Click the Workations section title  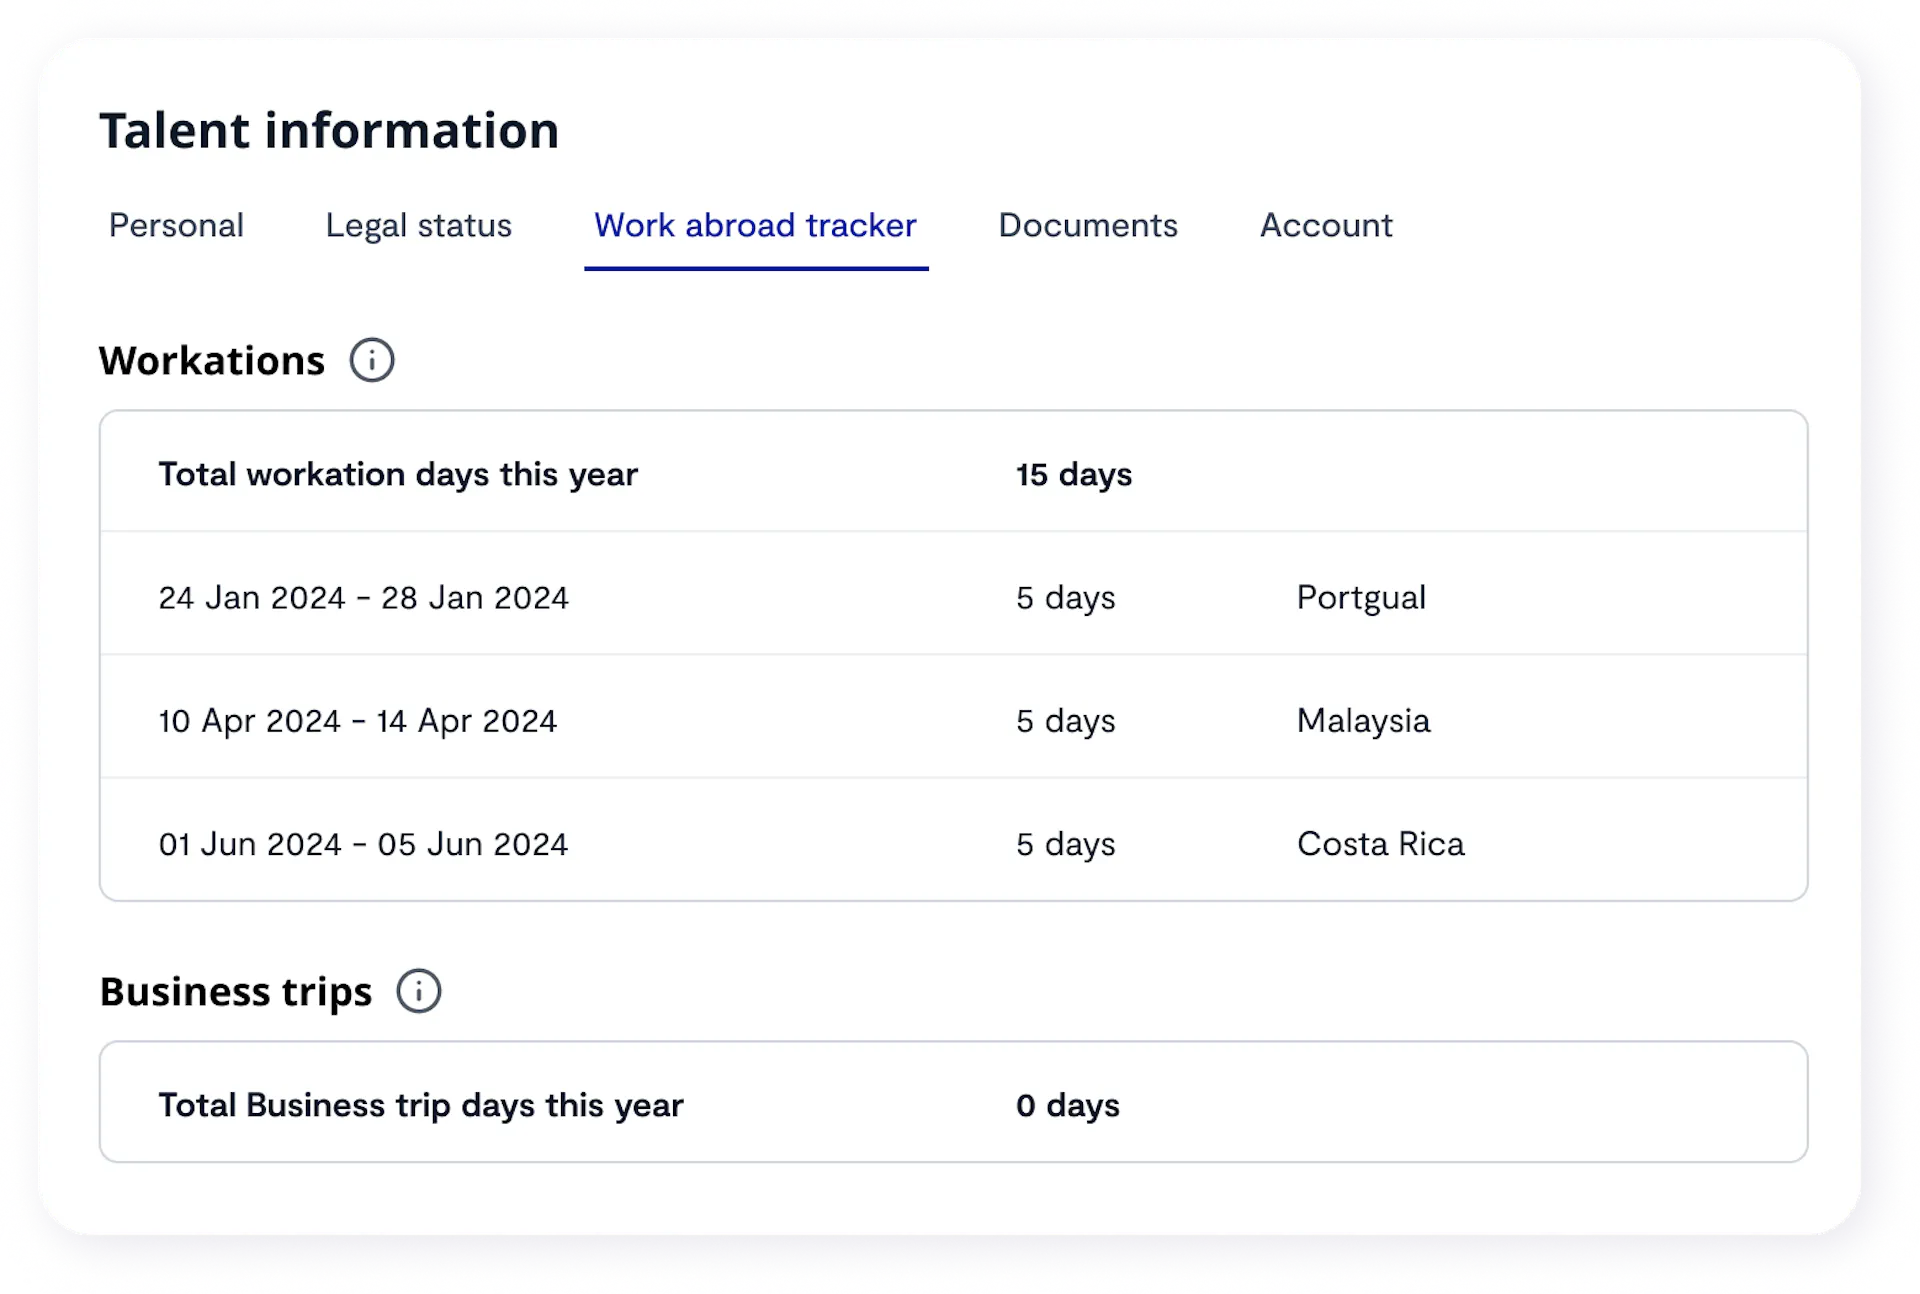pos(211,360)
